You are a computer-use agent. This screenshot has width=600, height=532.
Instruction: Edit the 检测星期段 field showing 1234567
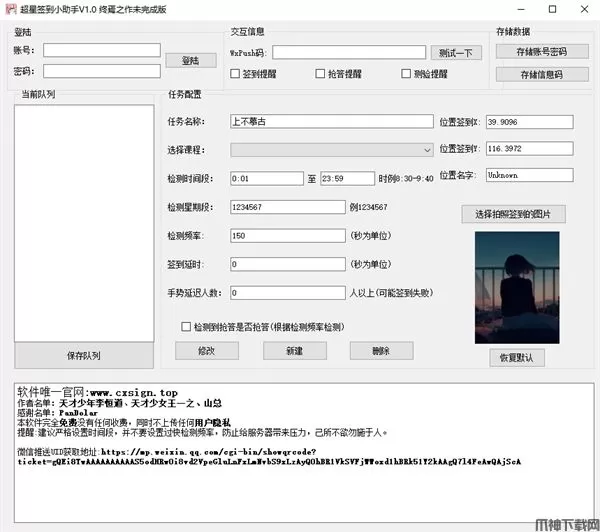[288, 207]
